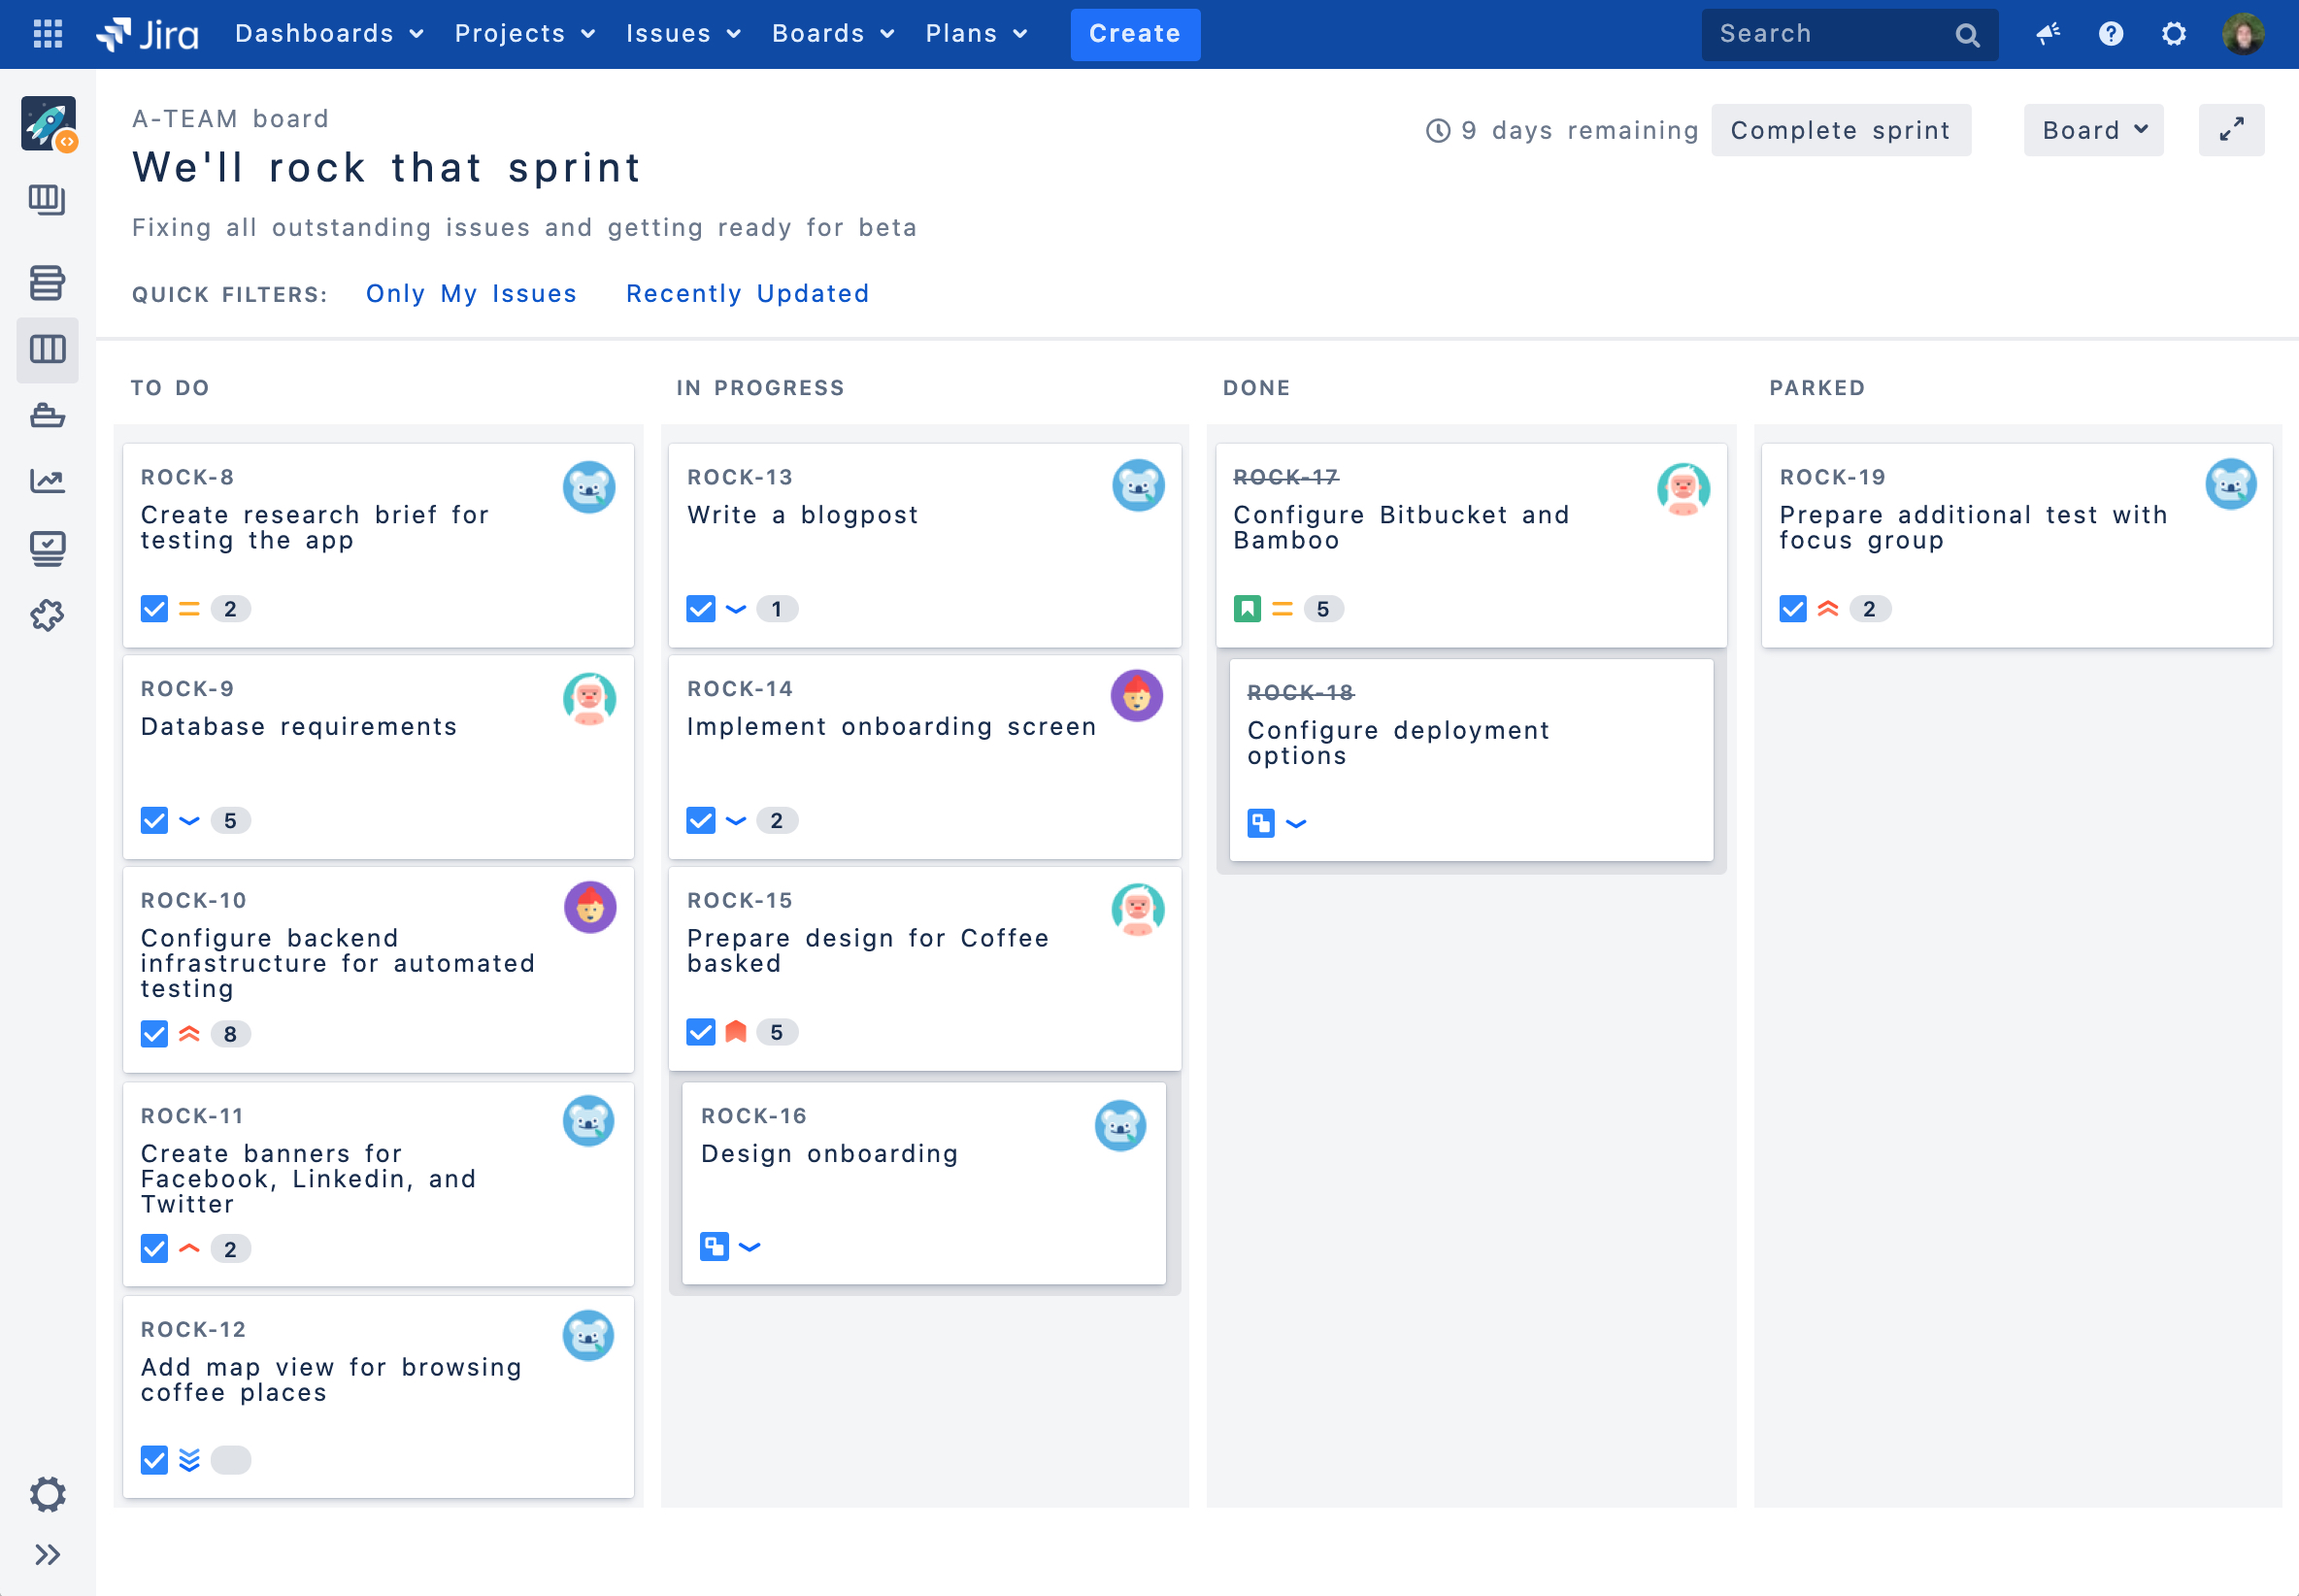Screen dimensions: 2299x1596
Task: Click the notifications bell icon
Action: click(2048, 33)
